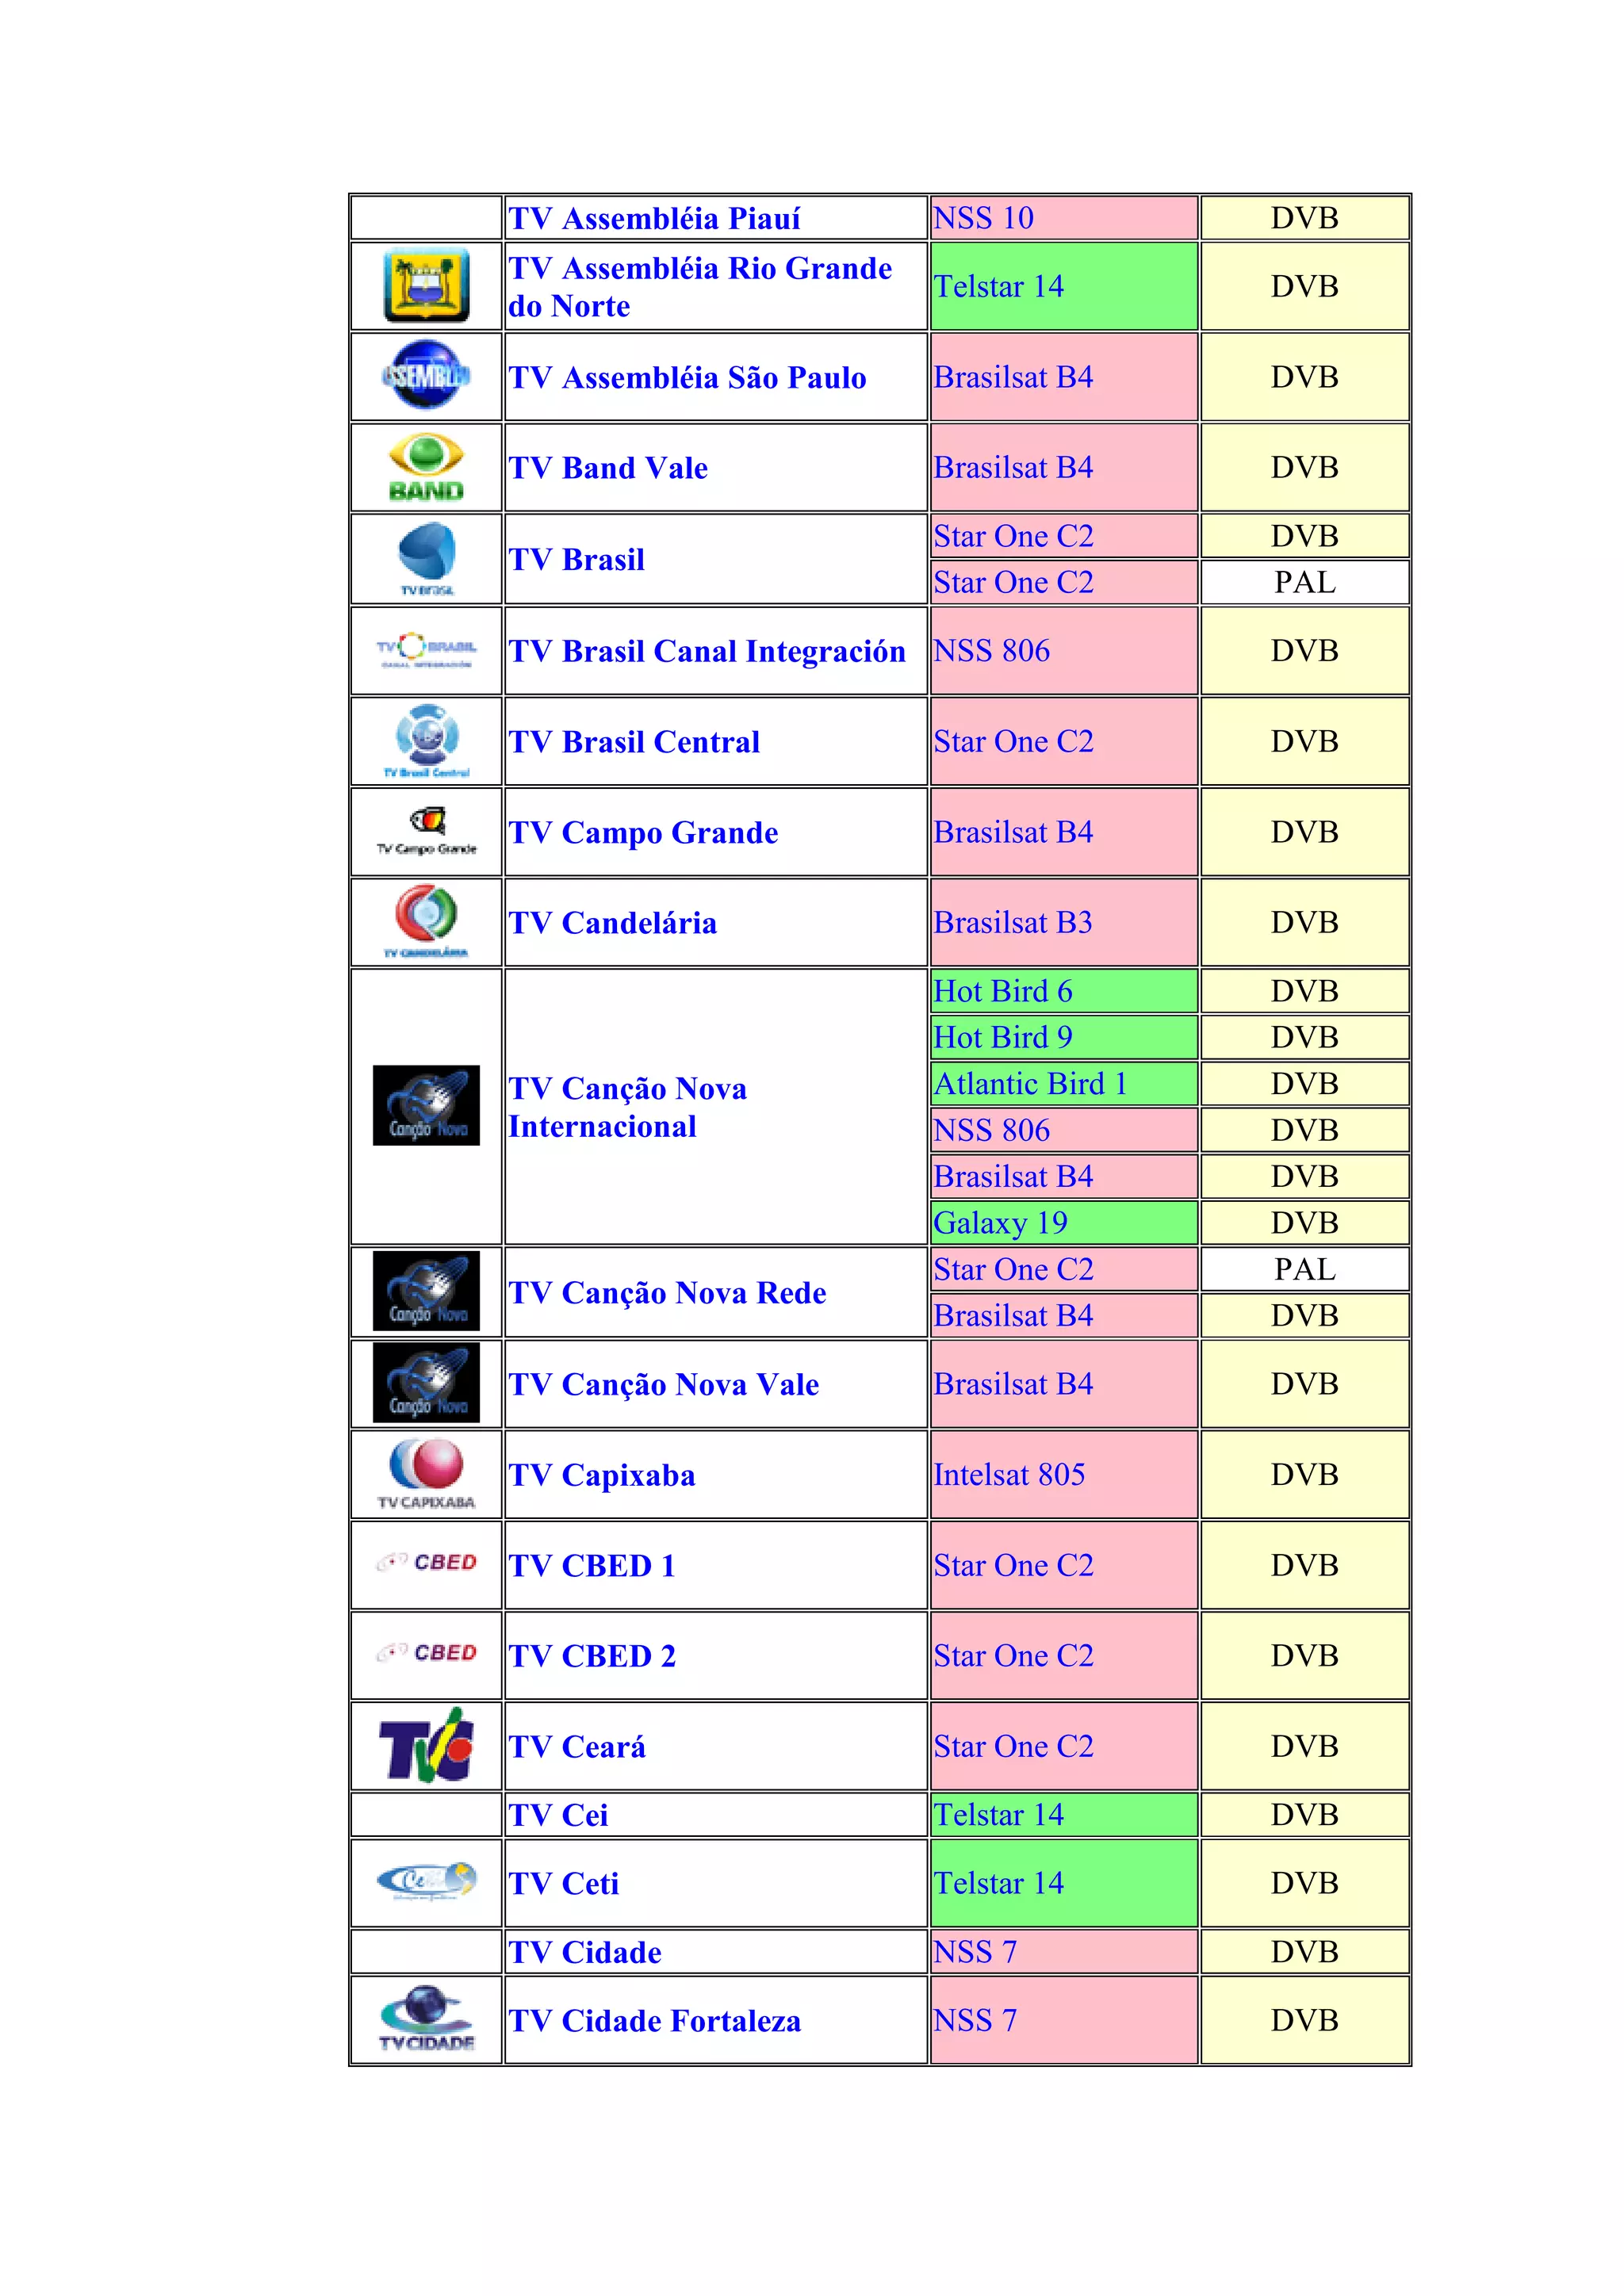
Task: Click the Hot Bird 9 satellite link
Action: 1003,1037
